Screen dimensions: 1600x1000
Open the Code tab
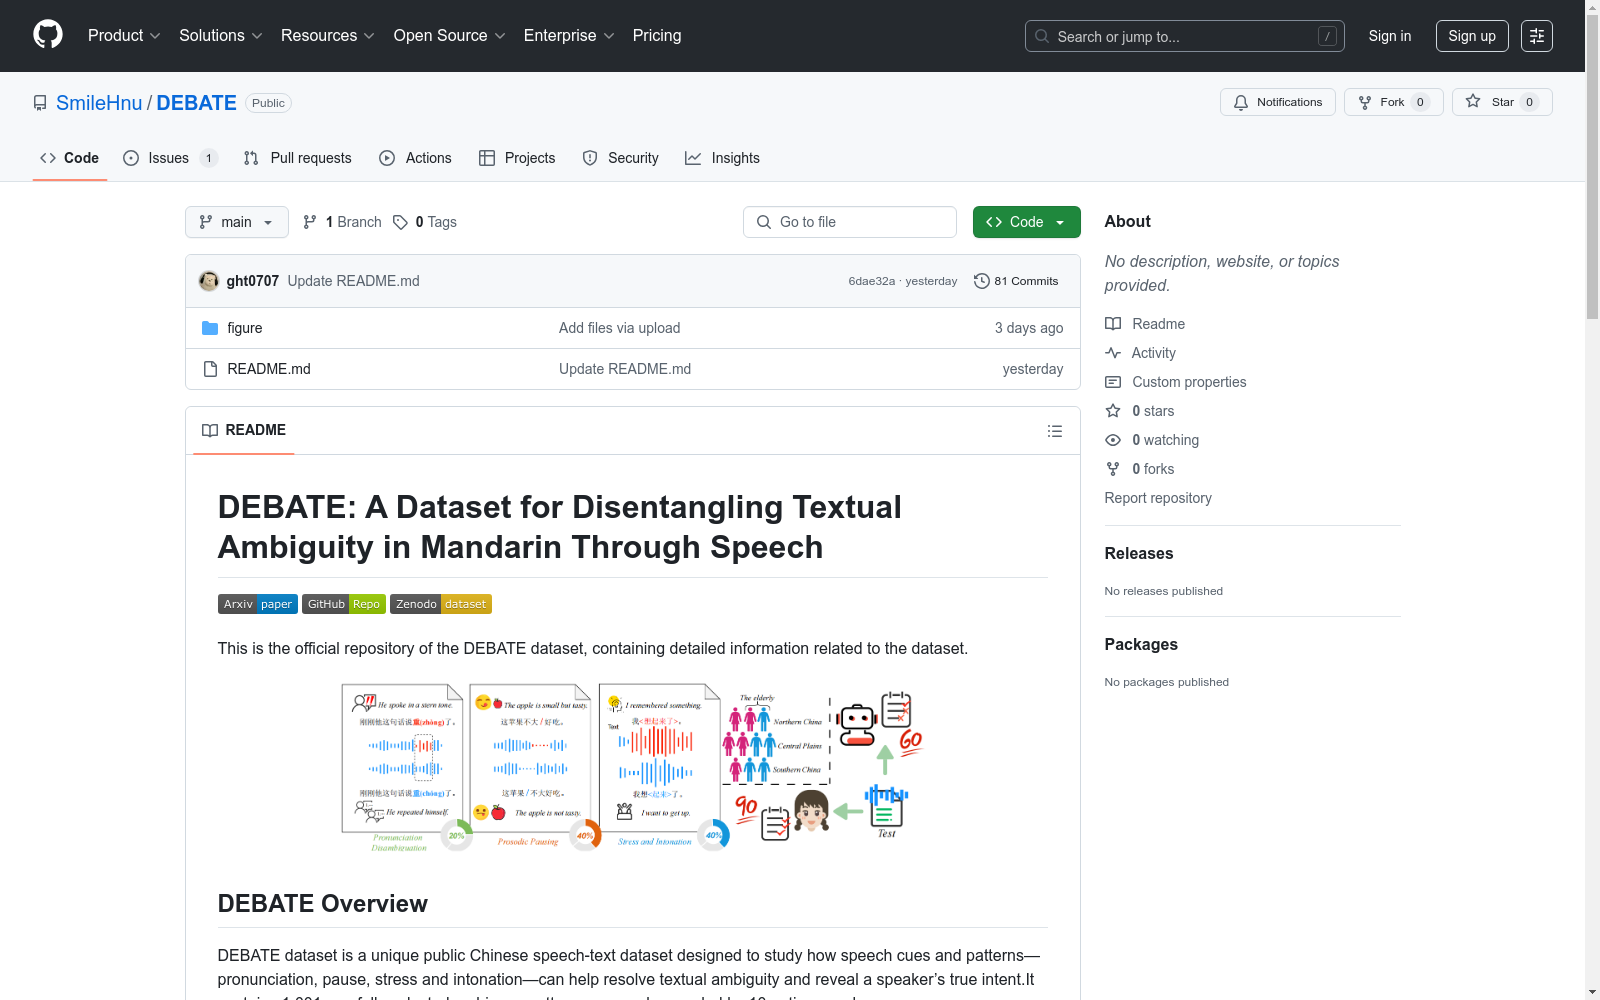click(70, 158)
